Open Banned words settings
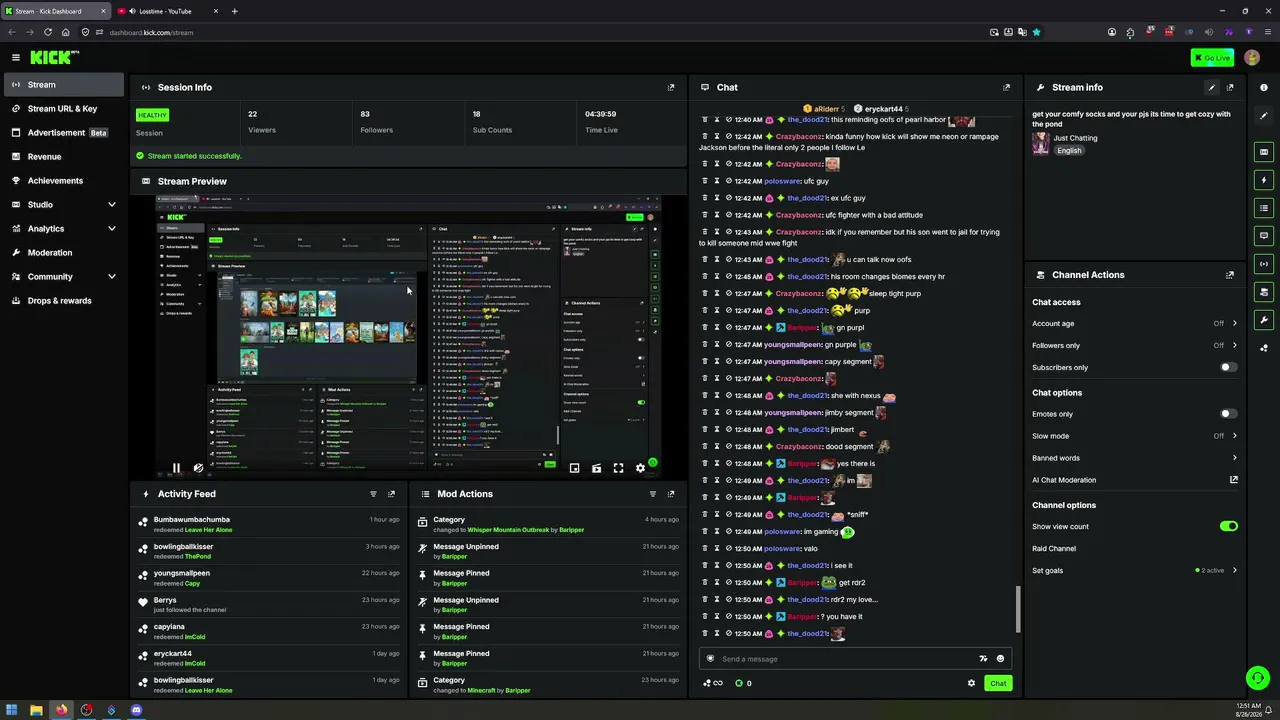Image resolution: width=1280 pixels, height=720 pixels. tap(1135, 458)
